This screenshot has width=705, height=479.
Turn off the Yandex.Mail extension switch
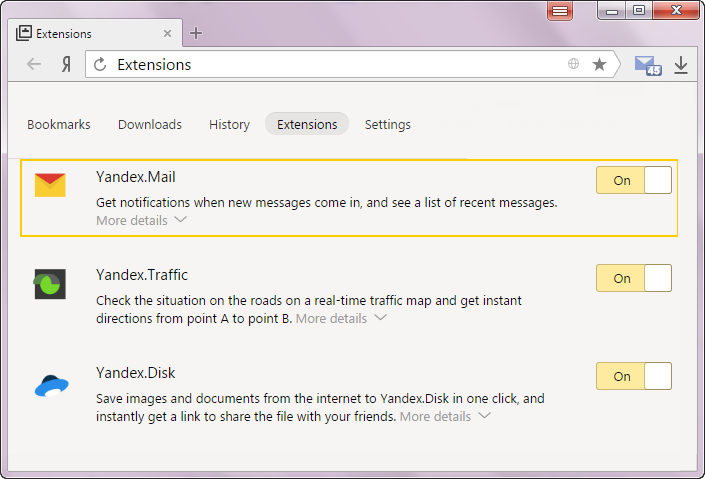pyautogui.click(x=634, y=180)
